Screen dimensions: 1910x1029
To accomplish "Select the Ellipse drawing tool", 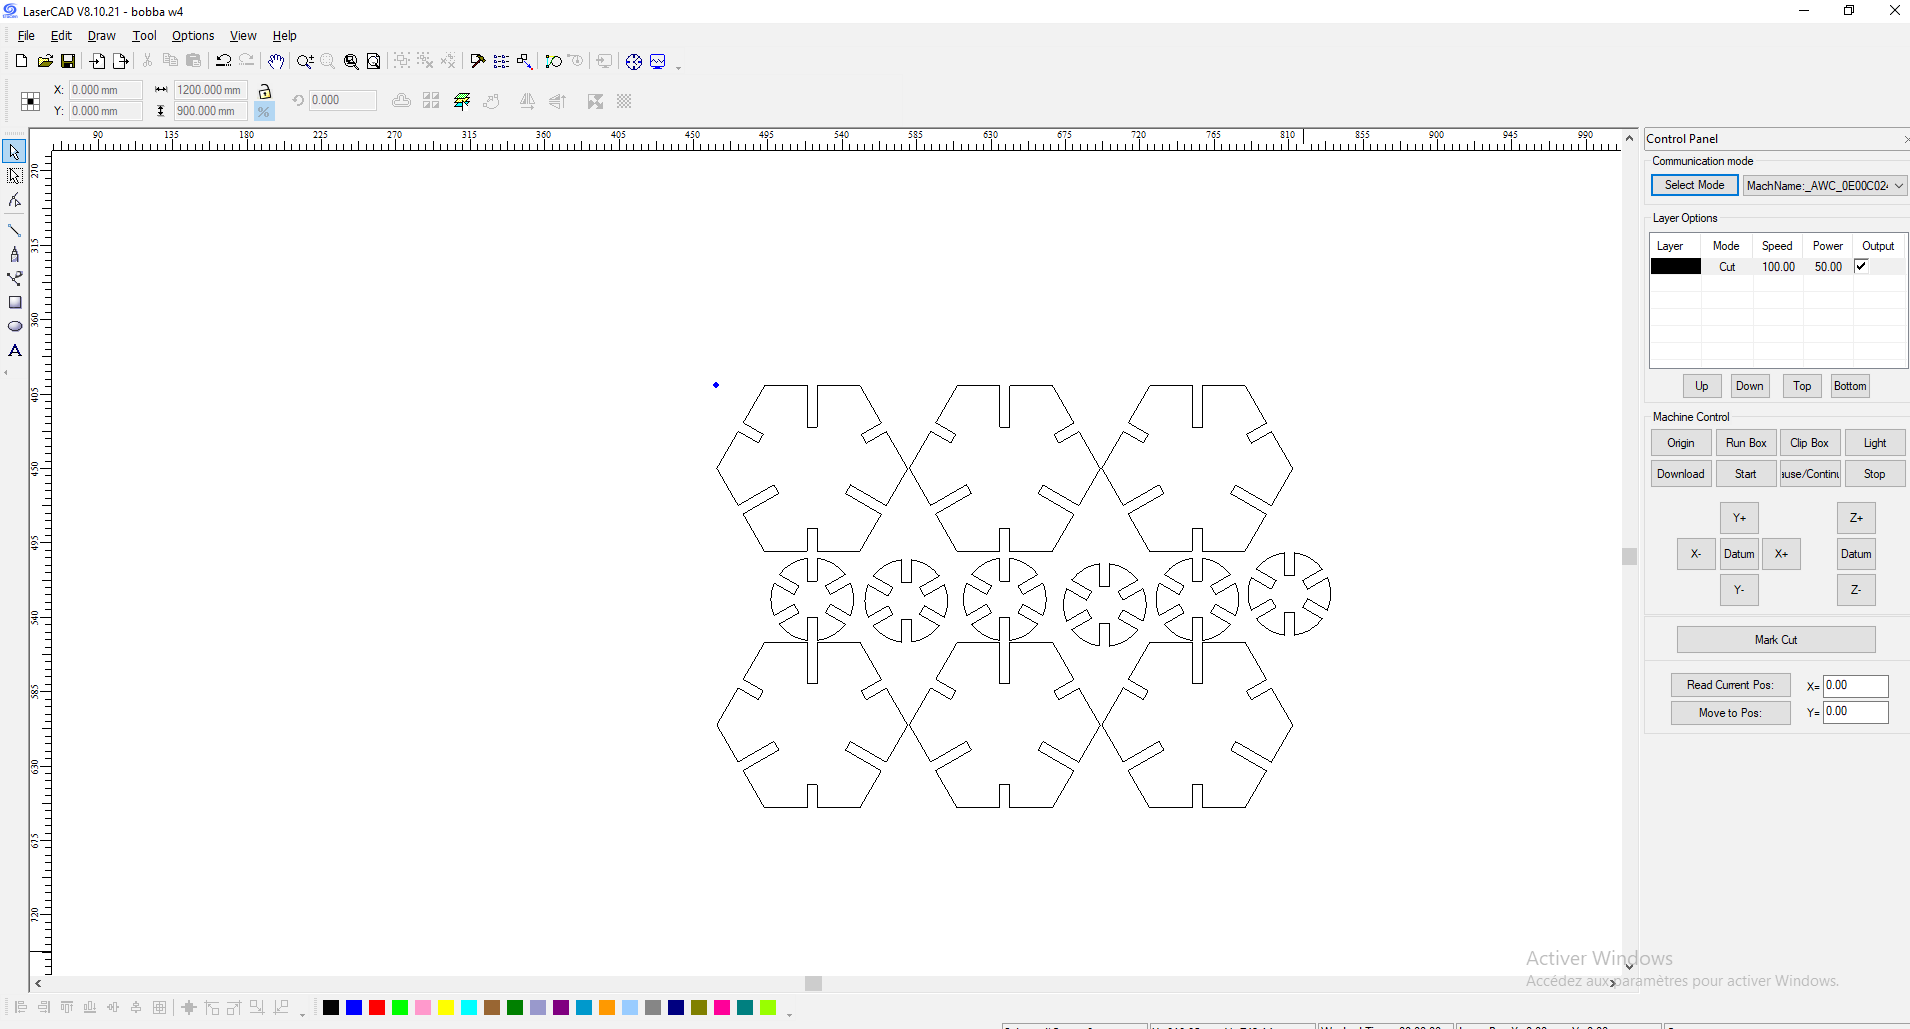I will [x=15, y=326].
